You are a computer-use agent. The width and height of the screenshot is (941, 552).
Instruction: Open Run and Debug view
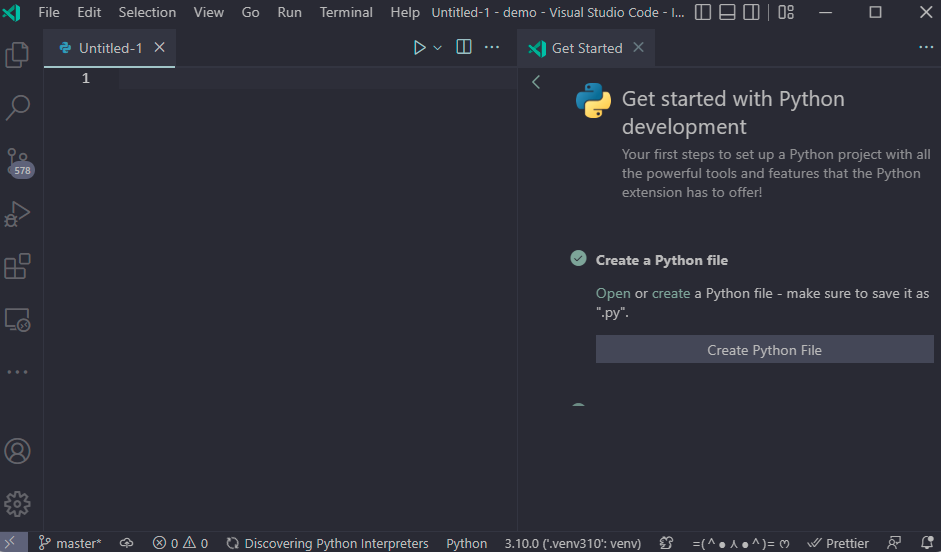(17, 214)
